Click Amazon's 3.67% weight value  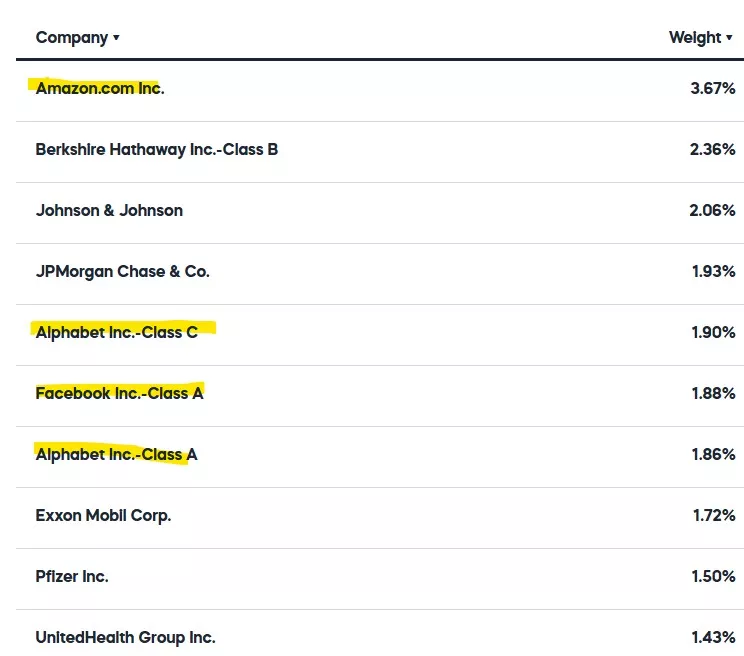pyautogui.click(x=712, y=88)
